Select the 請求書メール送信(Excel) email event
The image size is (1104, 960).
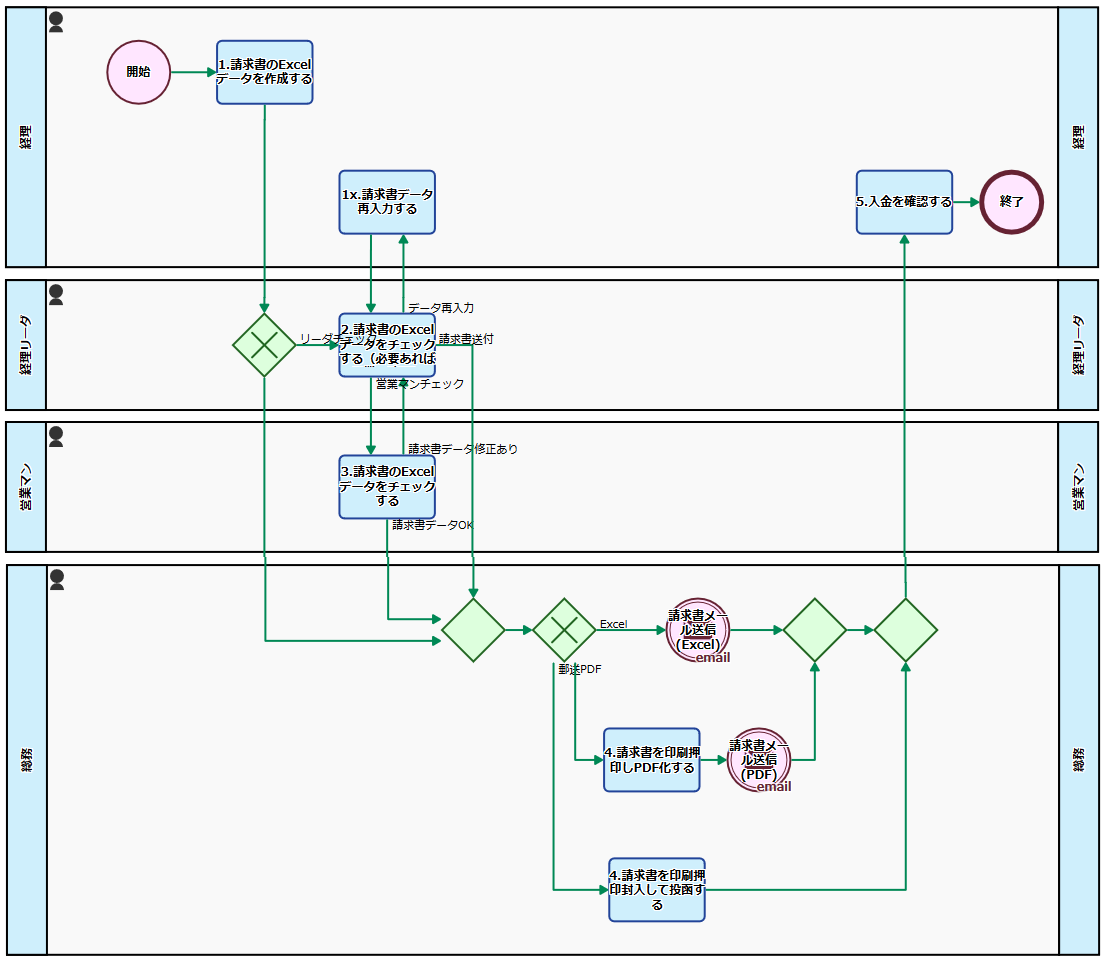(x=698, y=630)
